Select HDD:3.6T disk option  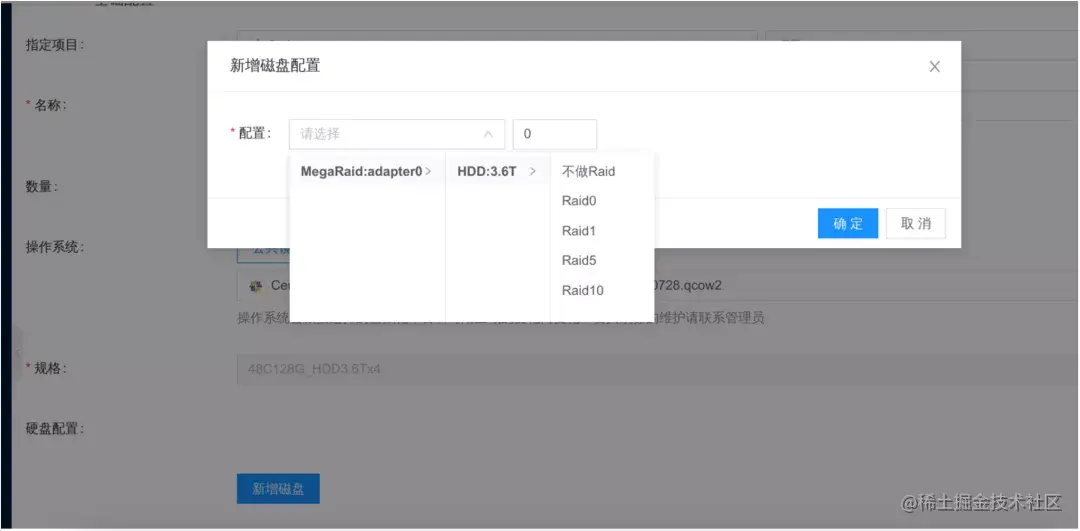pos(497,171)
